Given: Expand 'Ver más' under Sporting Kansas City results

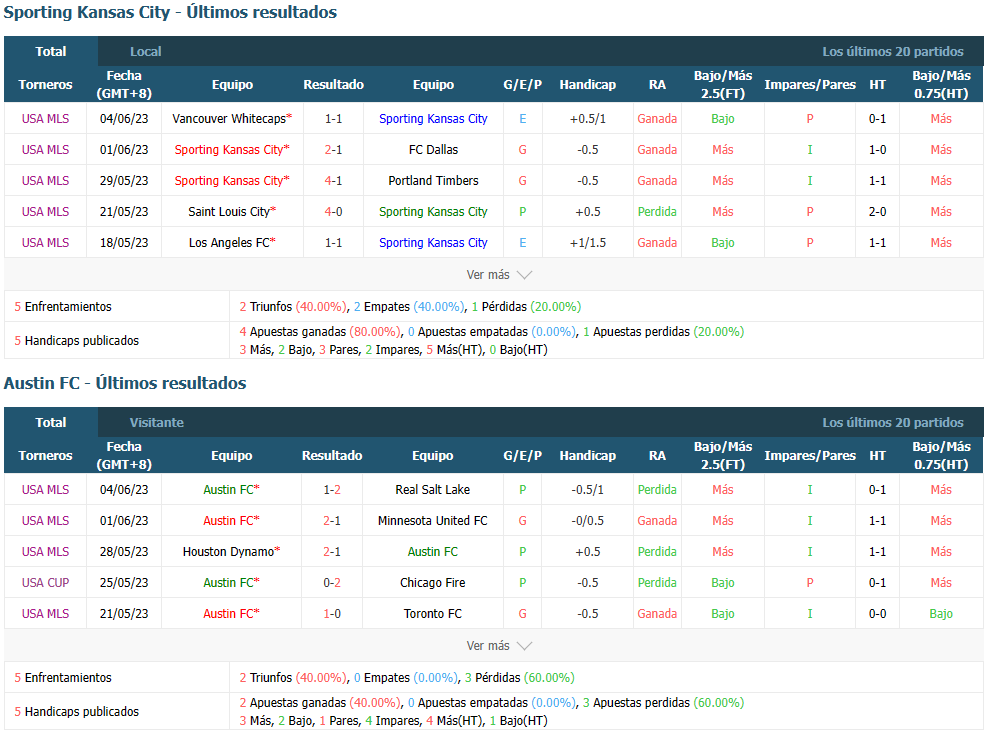Looking at the screenshot, I should (499, 275).
